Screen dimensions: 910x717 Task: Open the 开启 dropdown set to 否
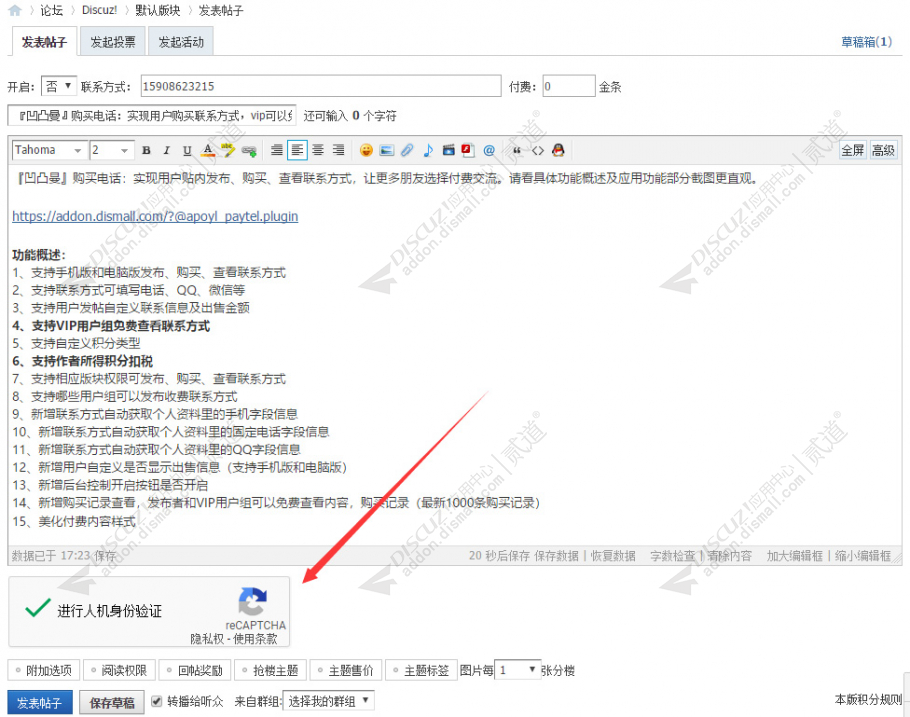(59, 87)
